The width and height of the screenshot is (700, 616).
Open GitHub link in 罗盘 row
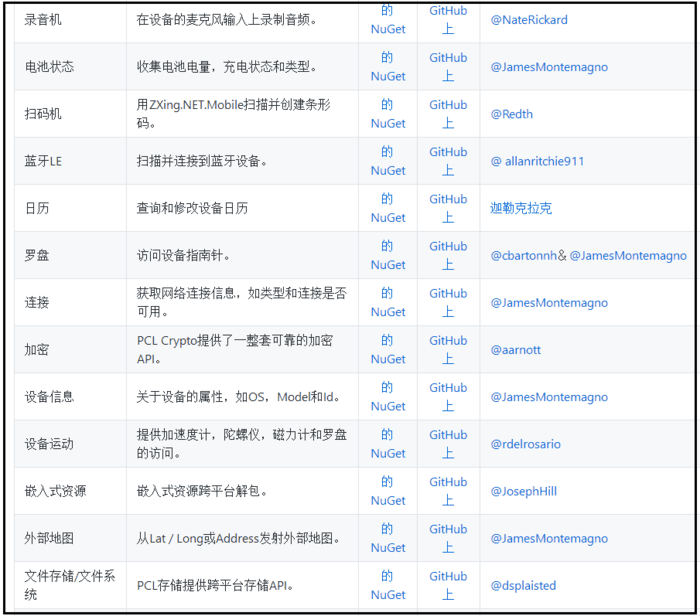(448, 255)
